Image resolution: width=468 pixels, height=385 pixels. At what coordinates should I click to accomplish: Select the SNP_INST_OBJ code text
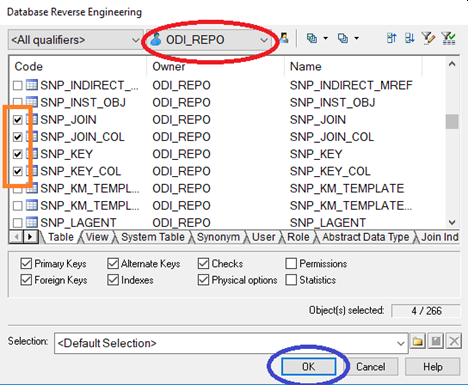(x=83, y=102)
